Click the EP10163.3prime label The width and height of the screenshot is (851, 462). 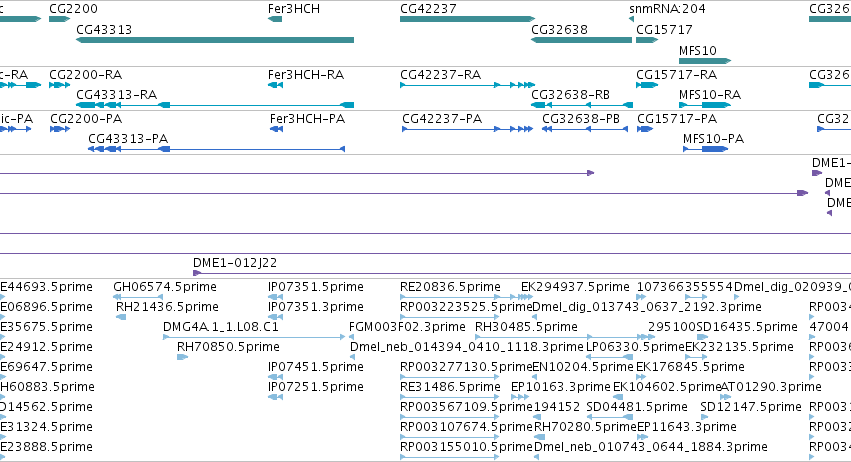561,387
